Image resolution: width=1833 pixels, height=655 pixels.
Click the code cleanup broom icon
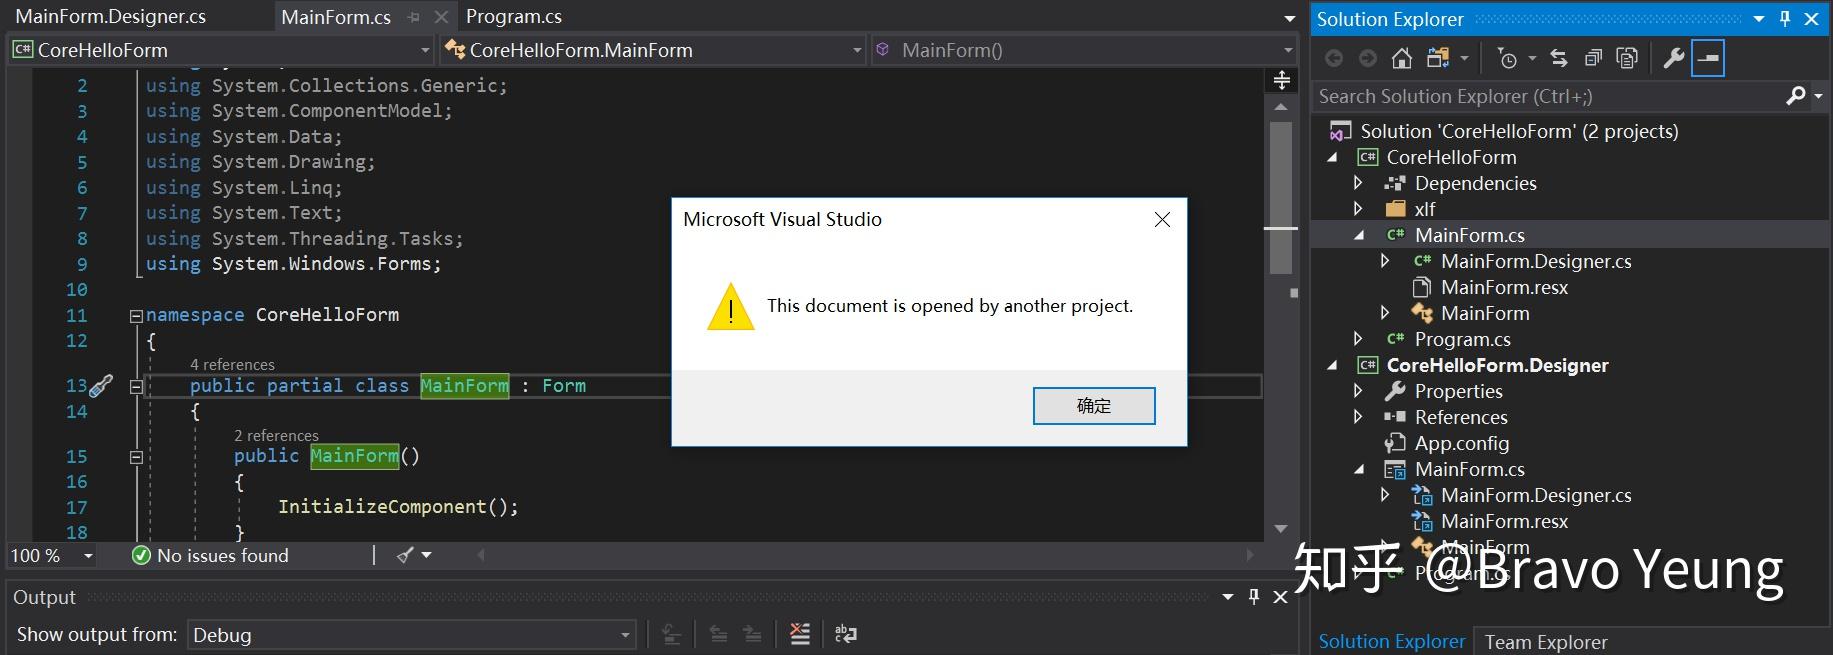(x=405, y=555)
